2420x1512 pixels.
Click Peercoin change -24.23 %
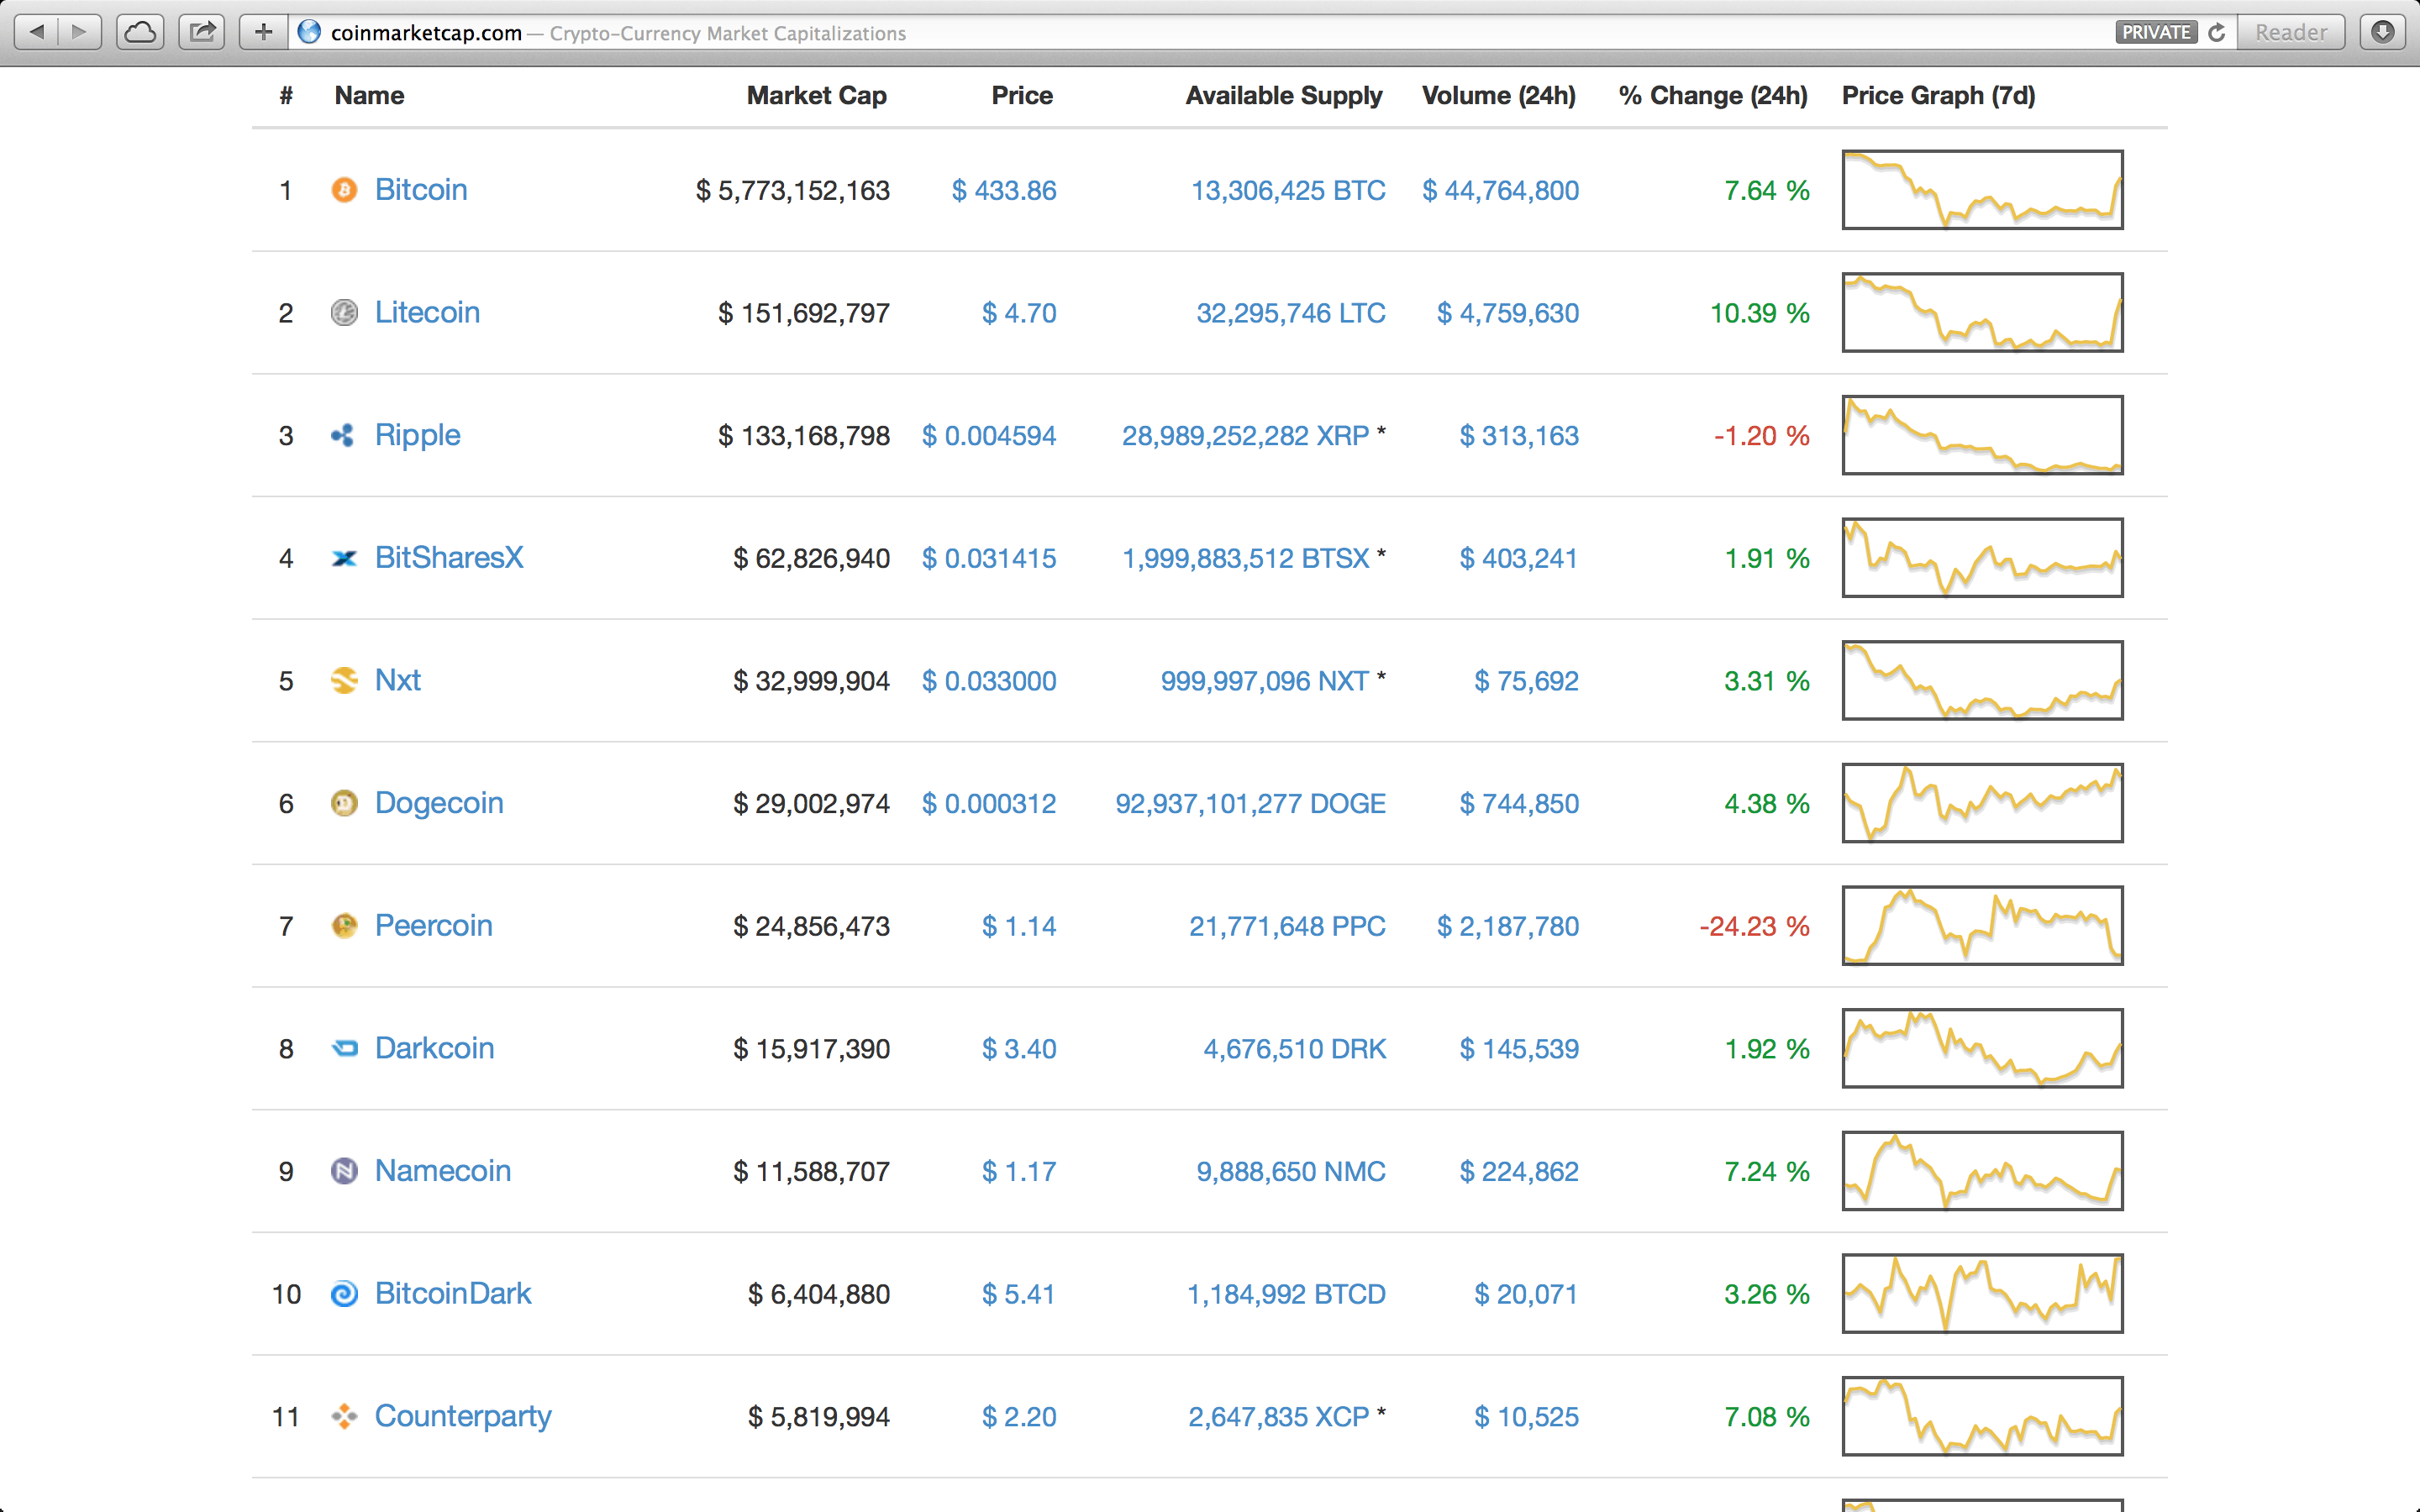[1754, 926]
